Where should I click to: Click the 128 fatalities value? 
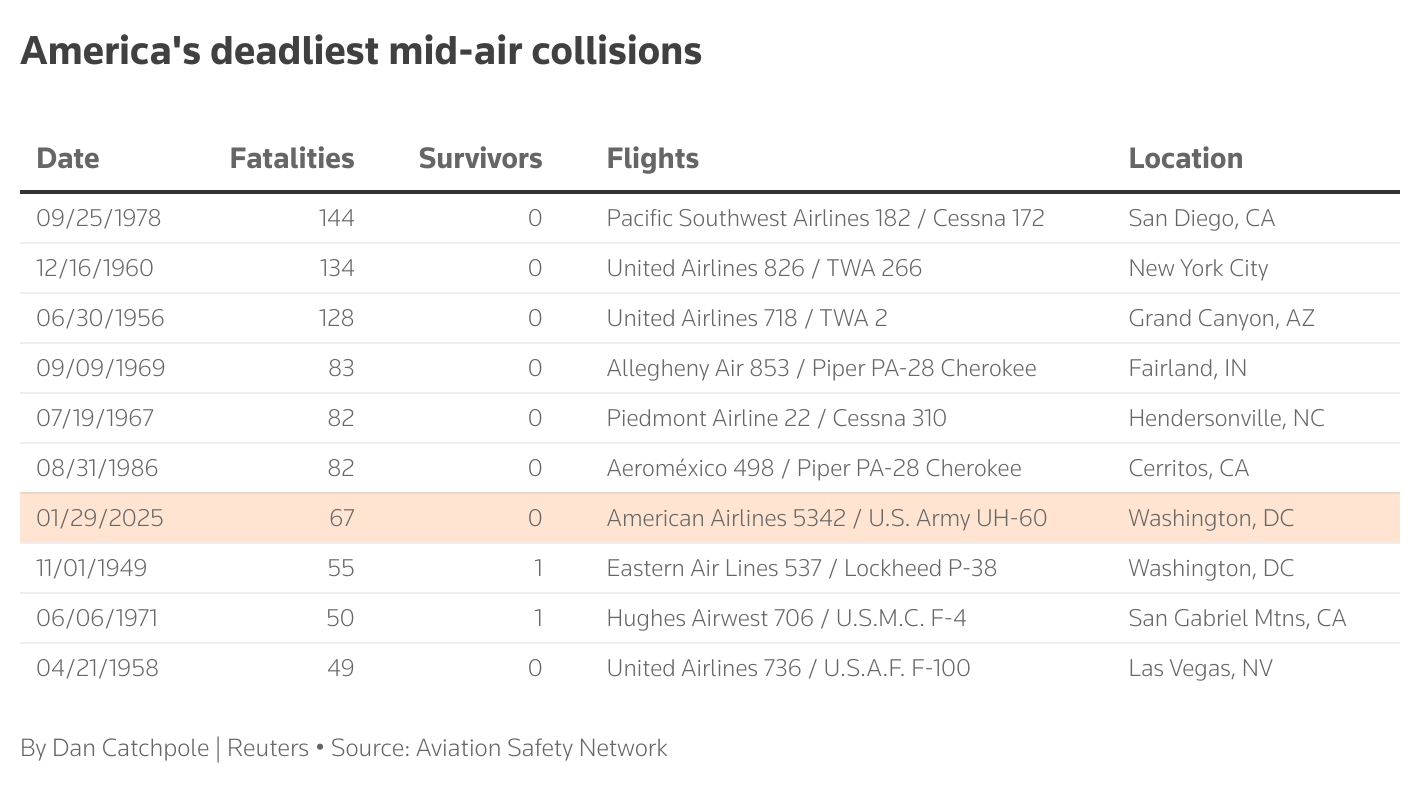coord(336,318)
